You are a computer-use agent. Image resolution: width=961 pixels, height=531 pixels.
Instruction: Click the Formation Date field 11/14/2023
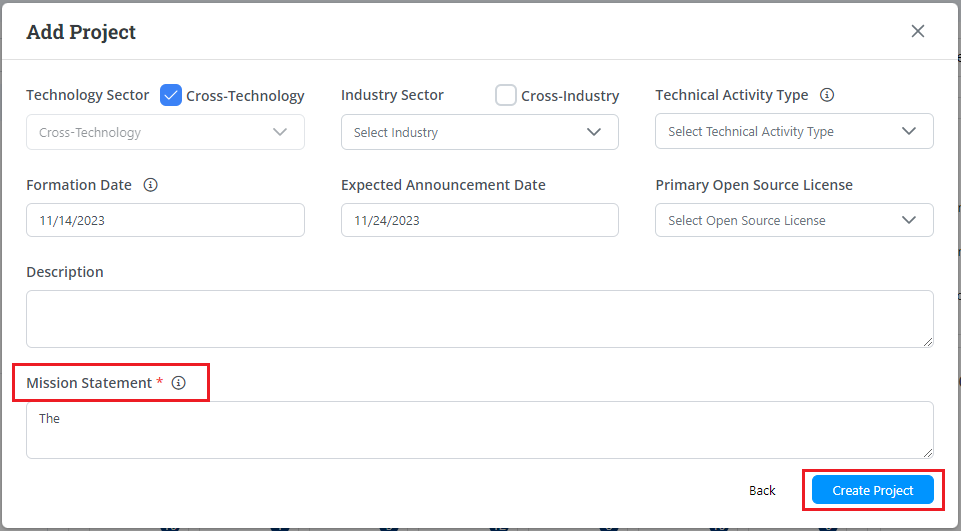click(165, 220)
